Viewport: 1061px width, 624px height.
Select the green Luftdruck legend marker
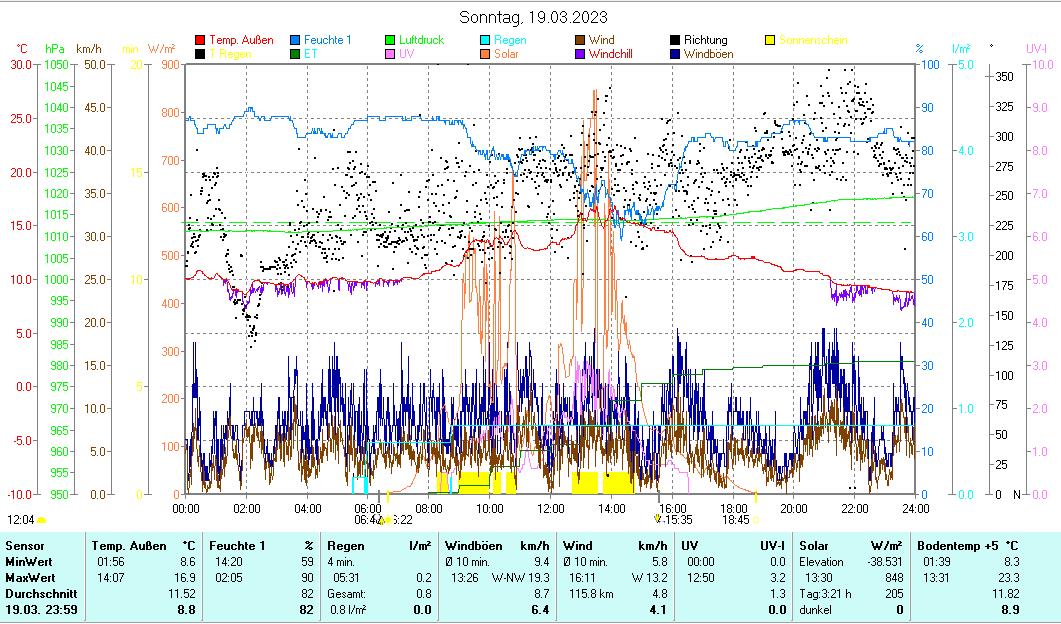click(x=391, y=41)
